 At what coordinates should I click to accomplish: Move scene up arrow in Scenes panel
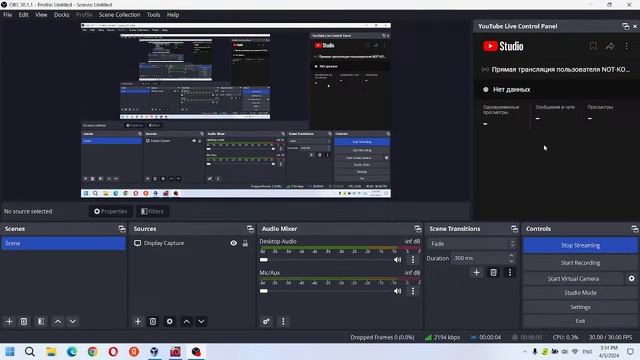pyautogui.click(x=58, y=321)
